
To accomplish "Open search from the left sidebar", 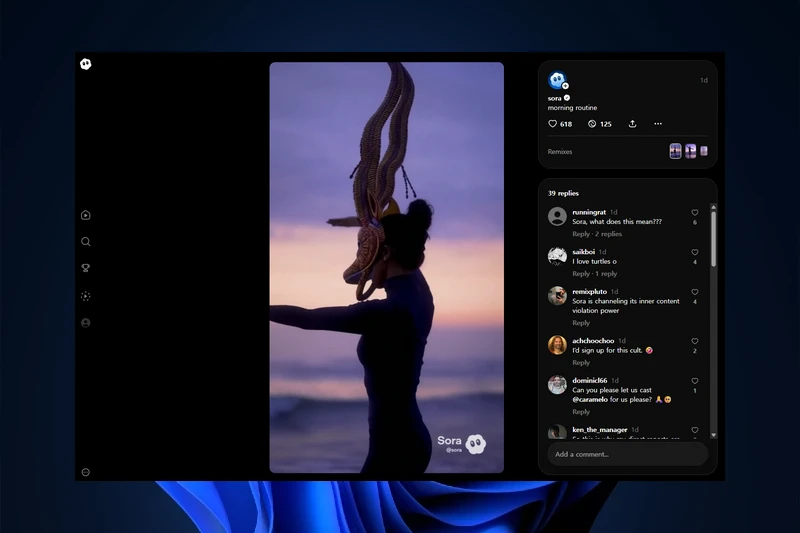I will coord(86,242).
